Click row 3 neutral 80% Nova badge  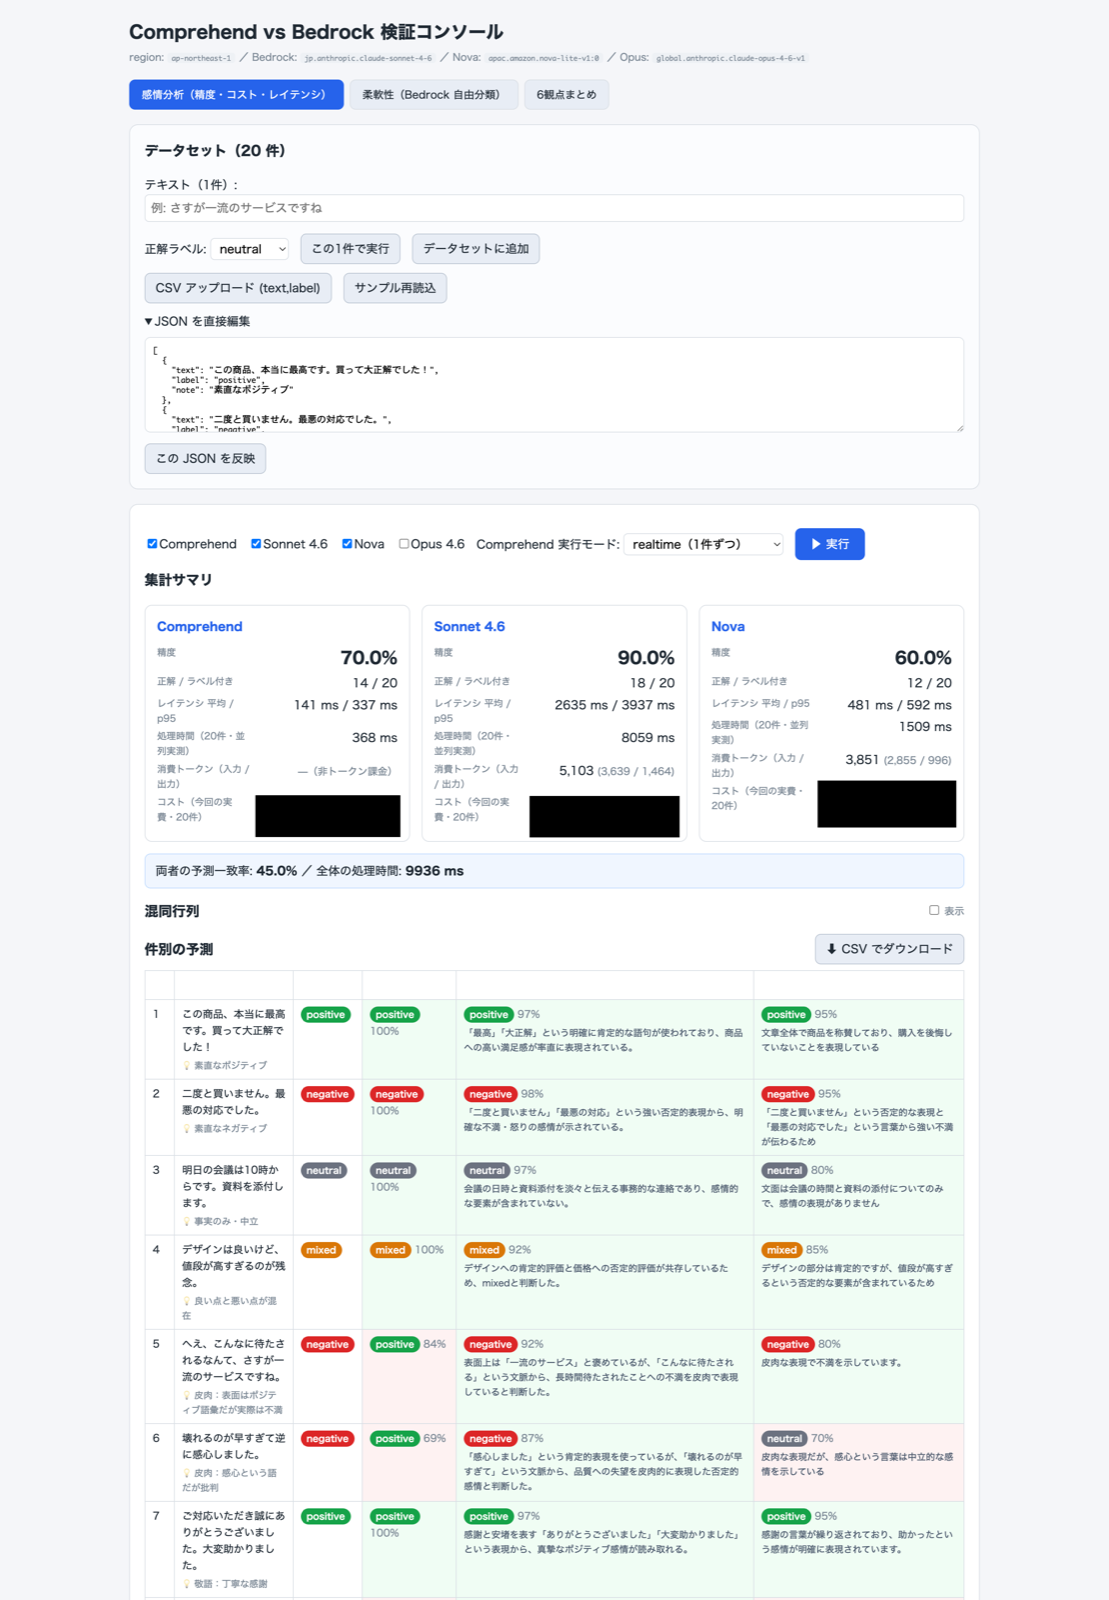click(785, 1170)
